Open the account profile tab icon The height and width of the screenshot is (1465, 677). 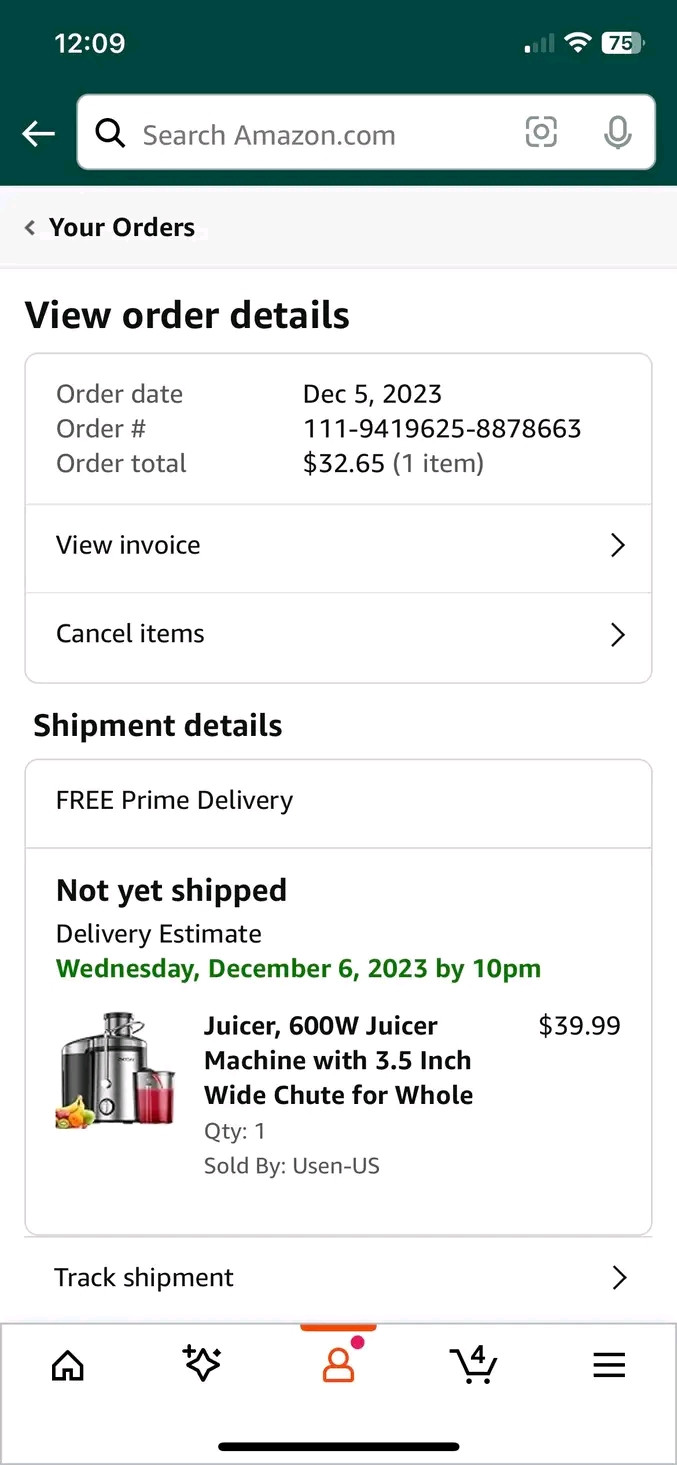(339, 1364)
